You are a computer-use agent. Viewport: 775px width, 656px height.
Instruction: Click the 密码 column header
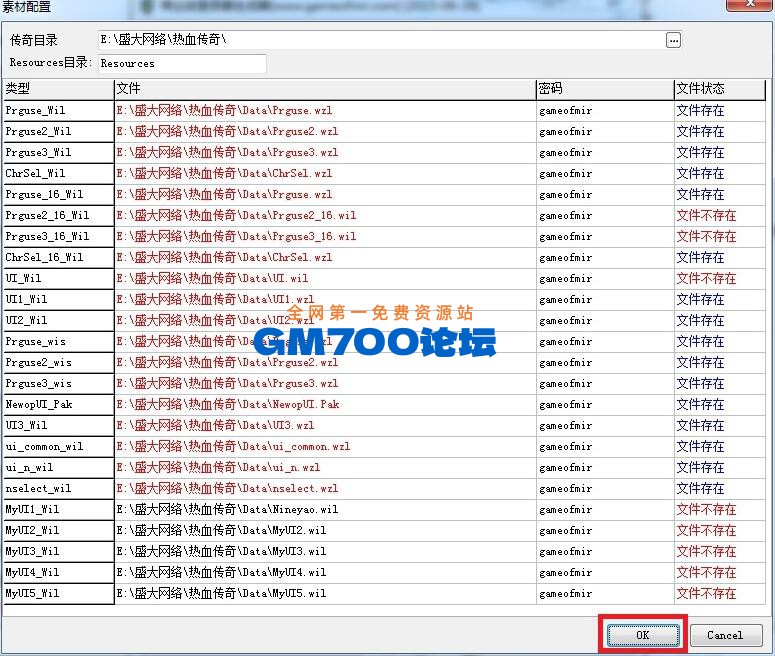[x=603, y=89]
